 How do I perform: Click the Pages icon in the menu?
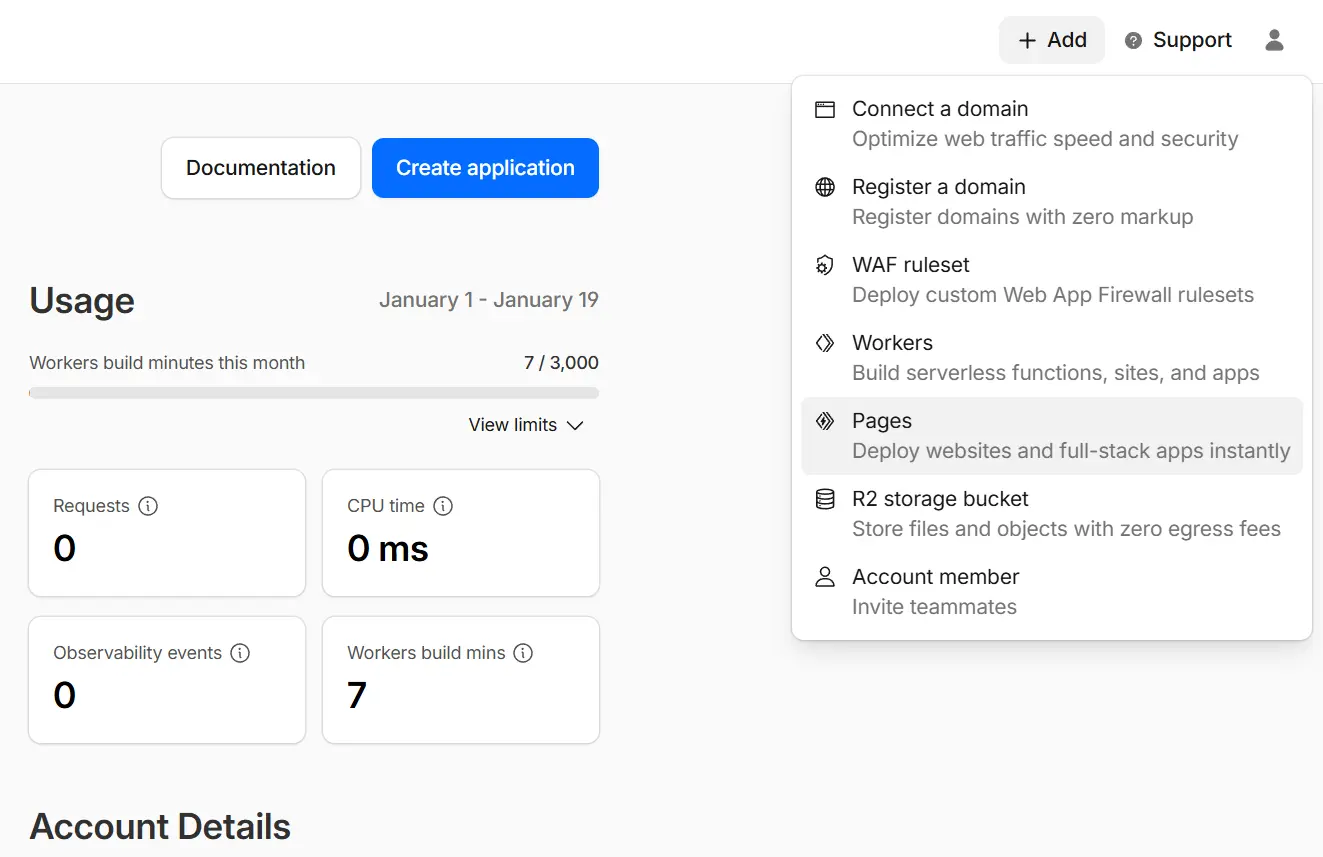825,422
